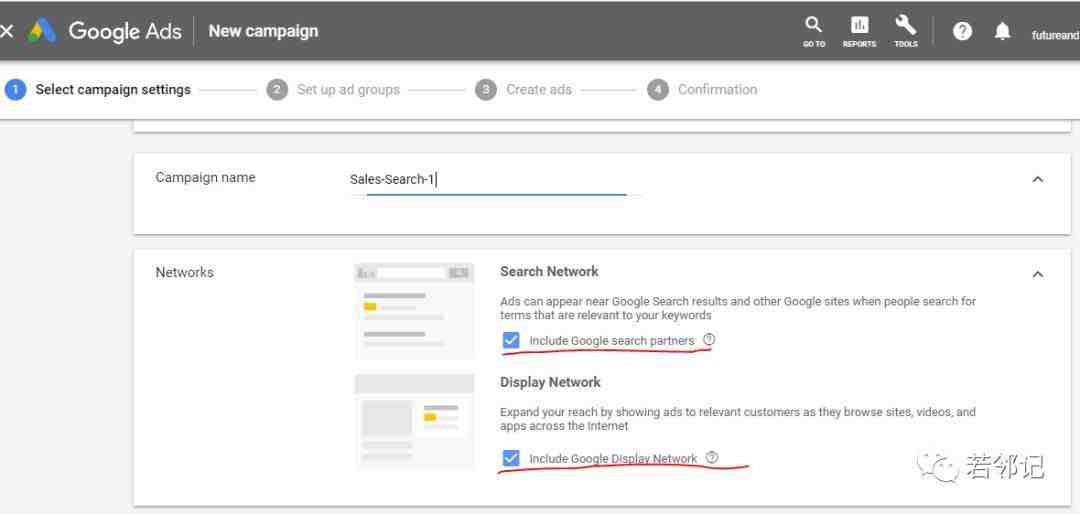1080x514 pixels.
Task: Click the Networks section label
Action: (185, 272)
